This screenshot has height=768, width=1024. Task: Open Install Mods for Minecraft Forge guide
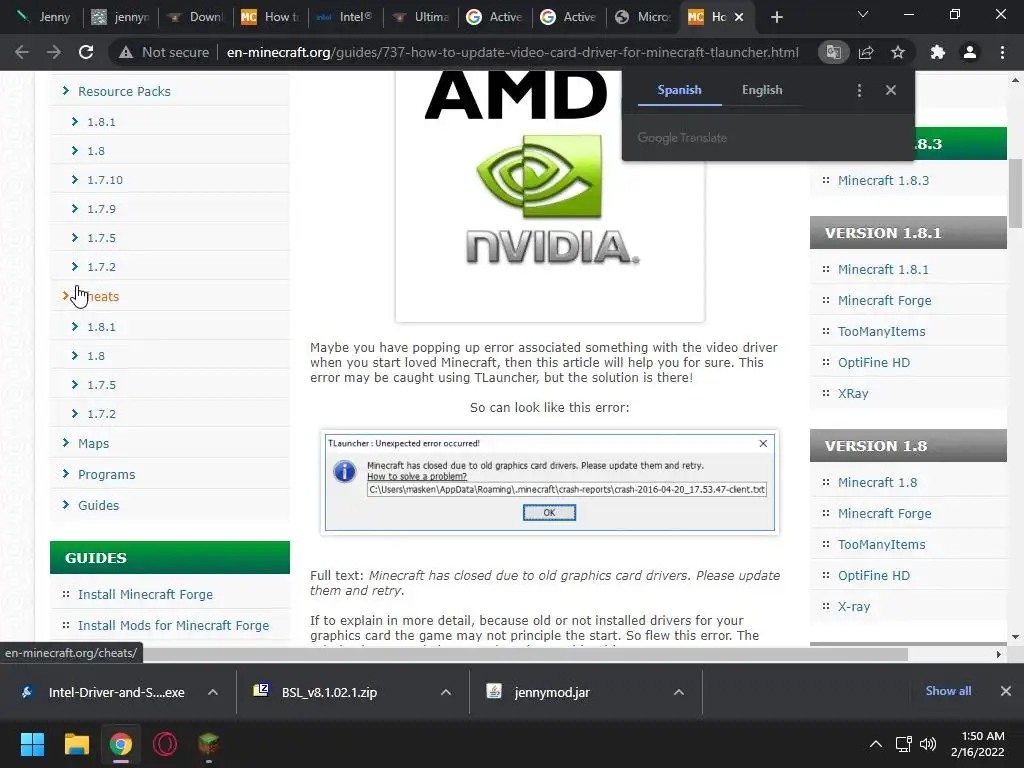pos(173,626)
